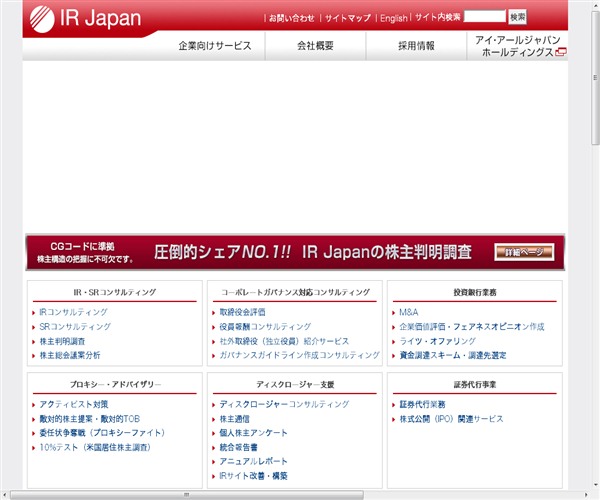Switch to the English site
Screen dimensions: 600x500
(394, 18)
